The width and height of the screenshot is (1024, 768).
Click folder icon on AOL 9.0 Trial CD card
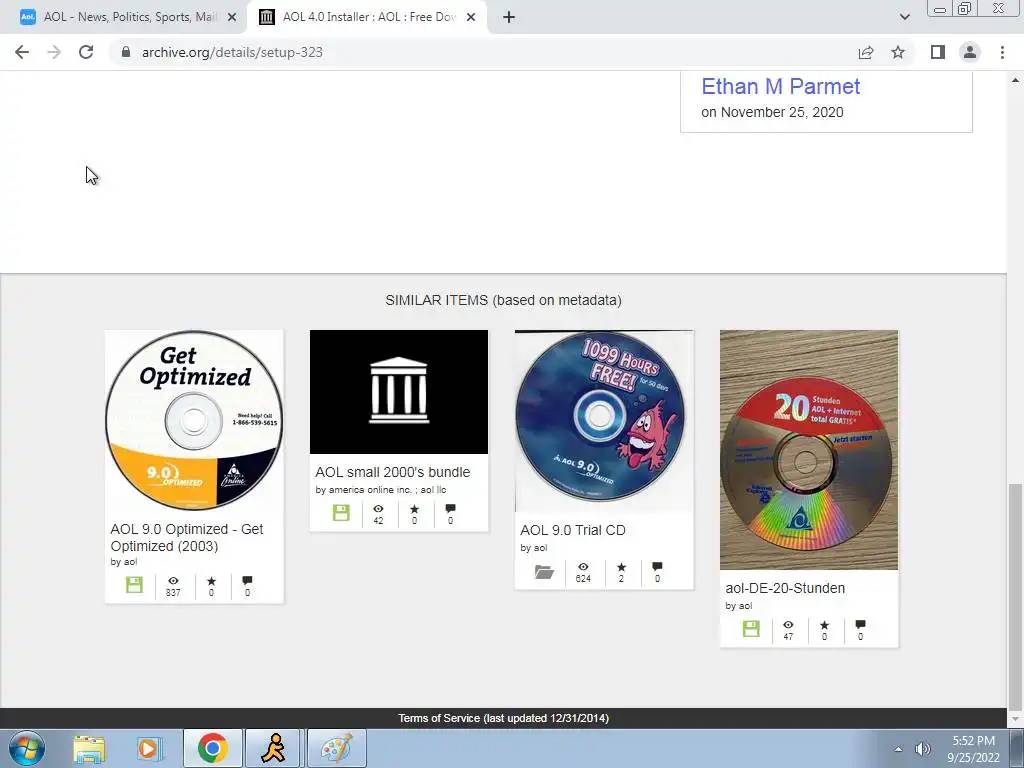(544, 572)
